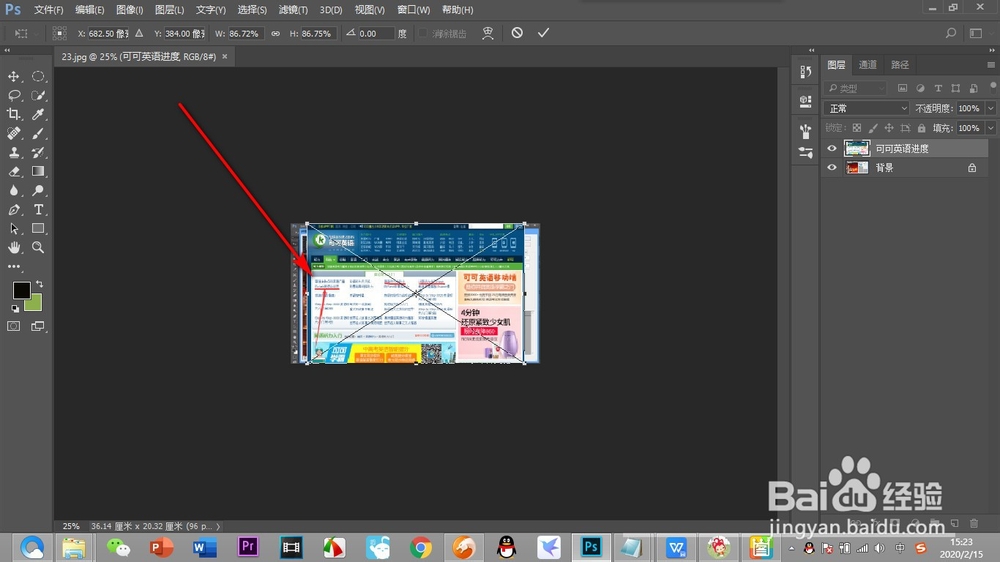Open the workspace switcher icon
Viewport: 1000px width, 562px height.
[x=976, y=33]
